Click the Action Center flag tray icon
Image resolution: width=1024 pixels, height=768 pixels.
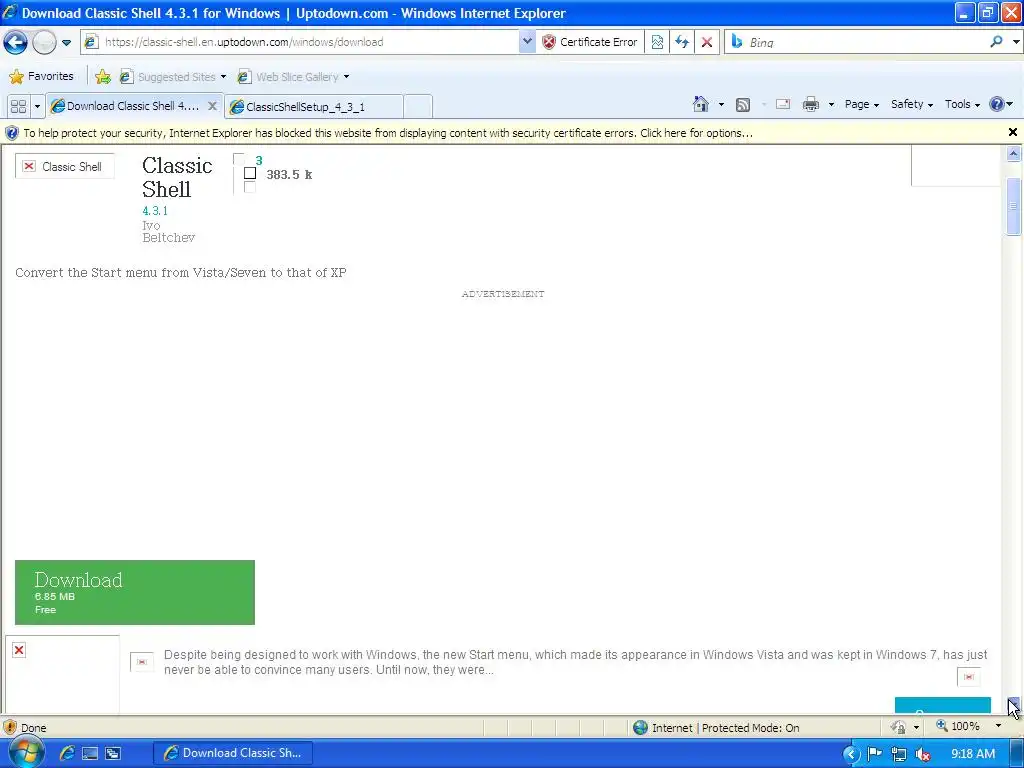click(874, 754)
